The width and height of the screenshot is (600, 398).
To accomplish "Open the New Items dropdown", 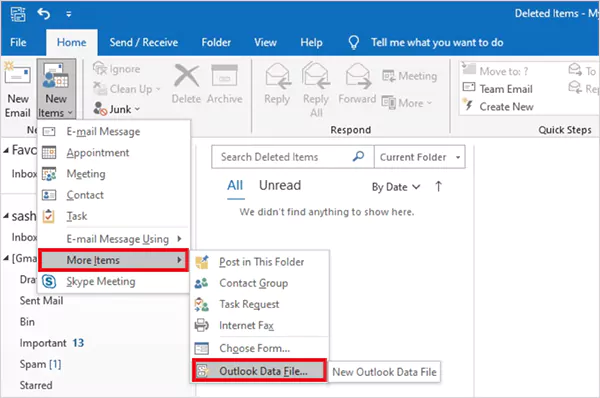I will point(56,89).
